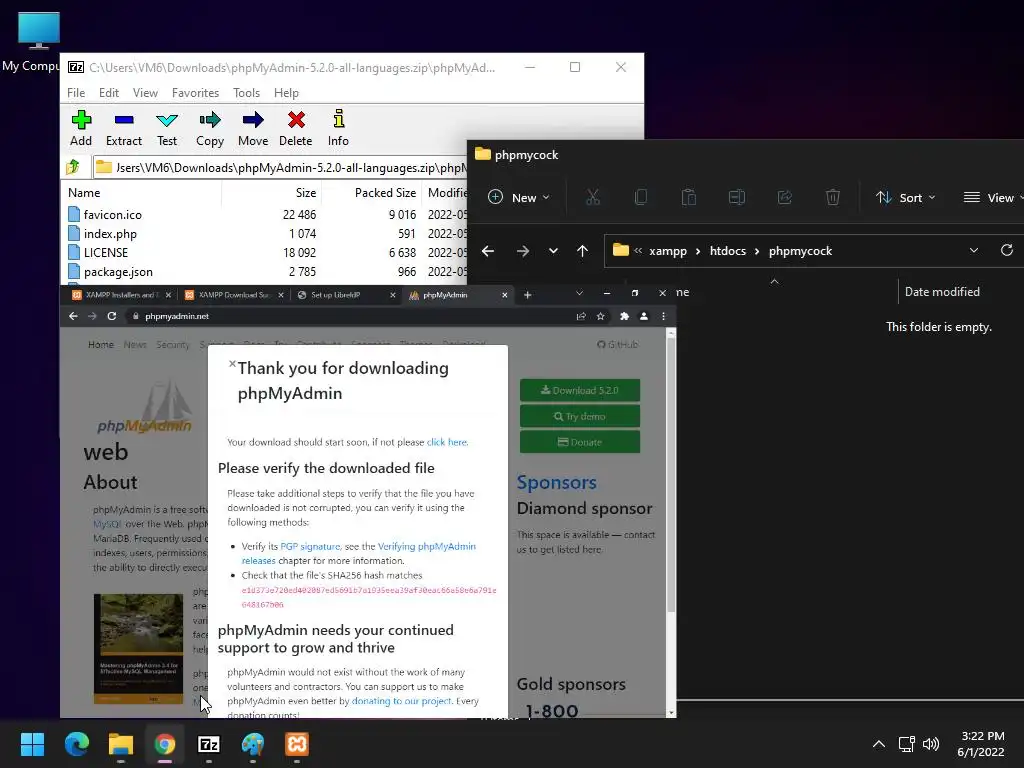This screenshot has height=768, width=1024.
Task: Click the Add button in 7-Zip toolbar
Action: tap(81, 128)
